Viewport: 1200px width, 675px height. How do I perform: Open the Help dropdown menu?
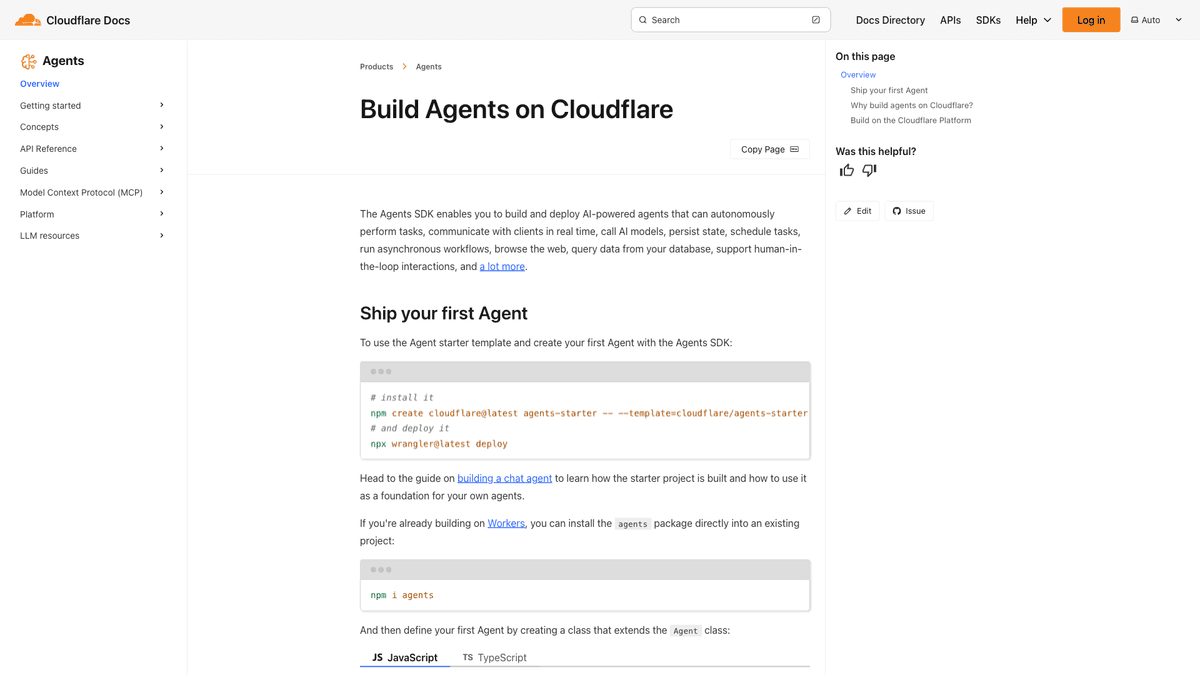tap(1034, 20)
